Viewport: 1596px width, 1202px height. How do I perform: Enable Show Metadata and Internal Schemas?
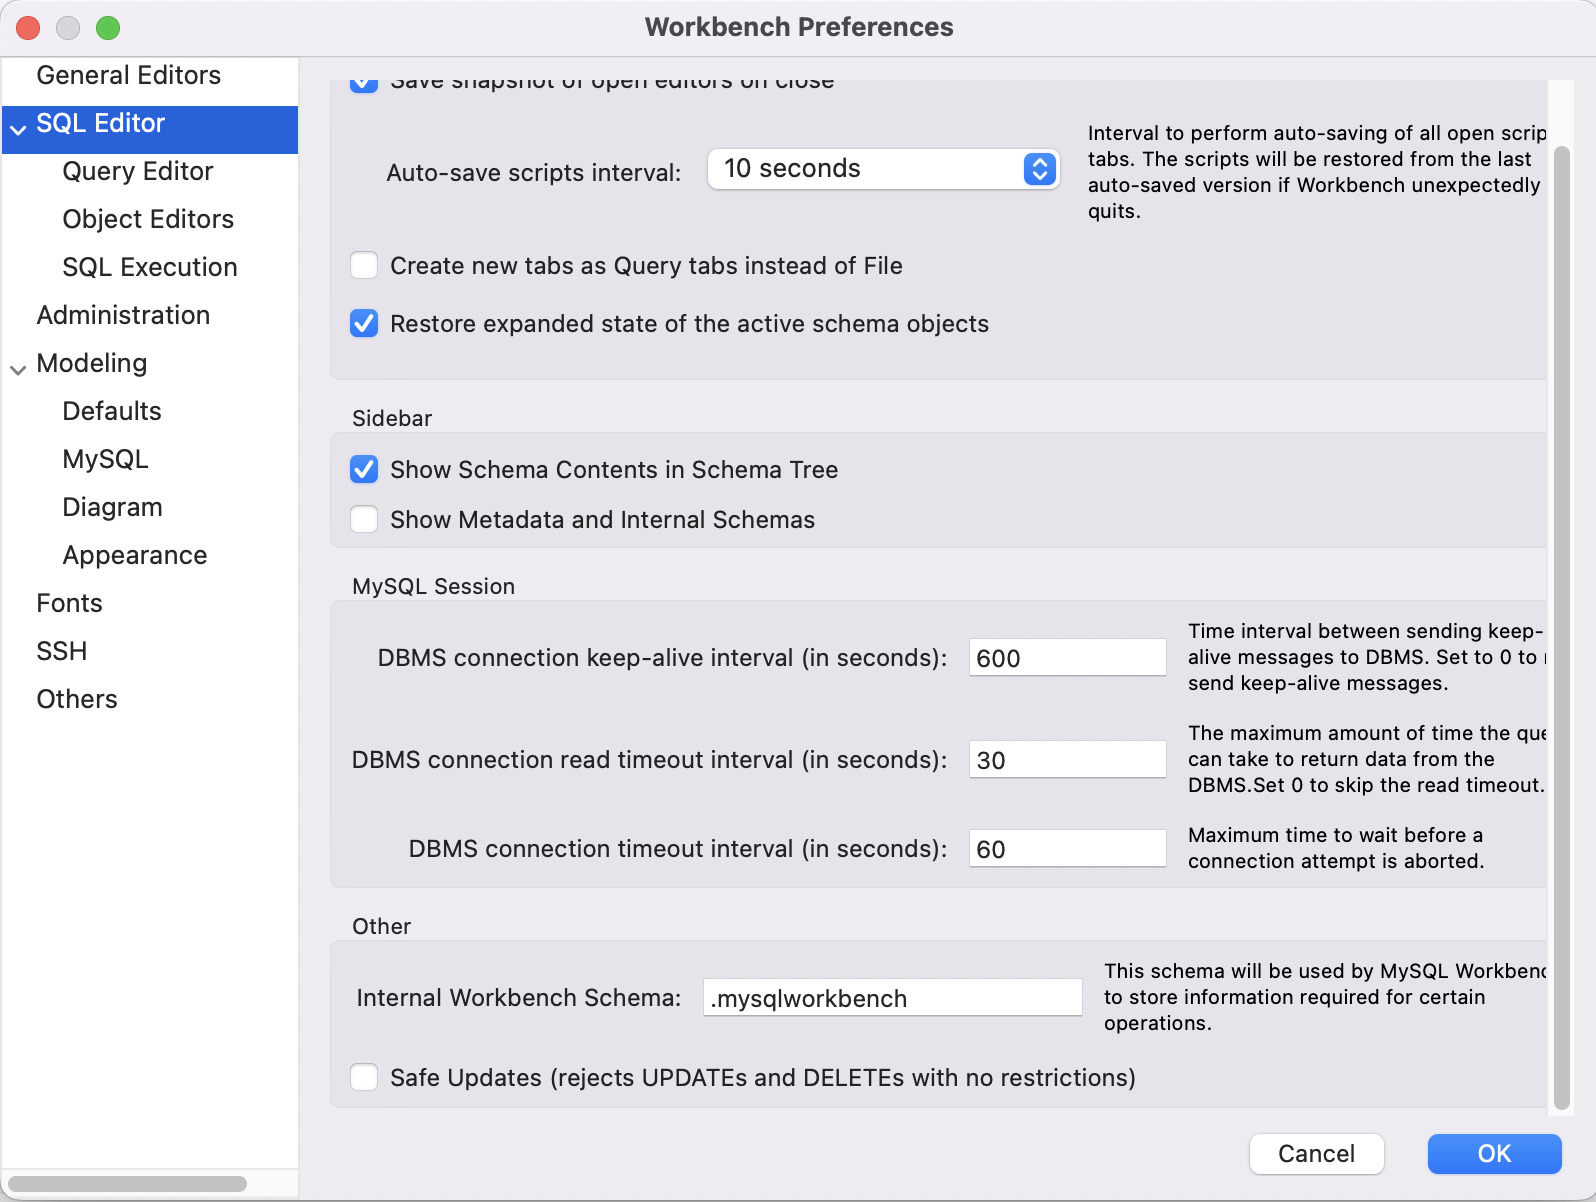pyautogui.click(x=364, y=519)
